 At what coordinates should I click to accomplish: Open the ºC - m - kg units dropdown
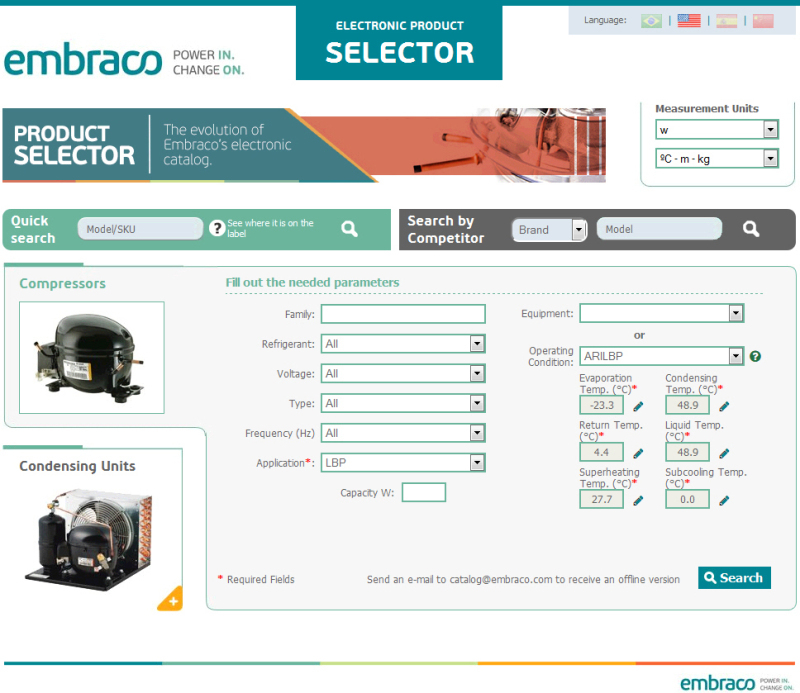pos(717,158)
